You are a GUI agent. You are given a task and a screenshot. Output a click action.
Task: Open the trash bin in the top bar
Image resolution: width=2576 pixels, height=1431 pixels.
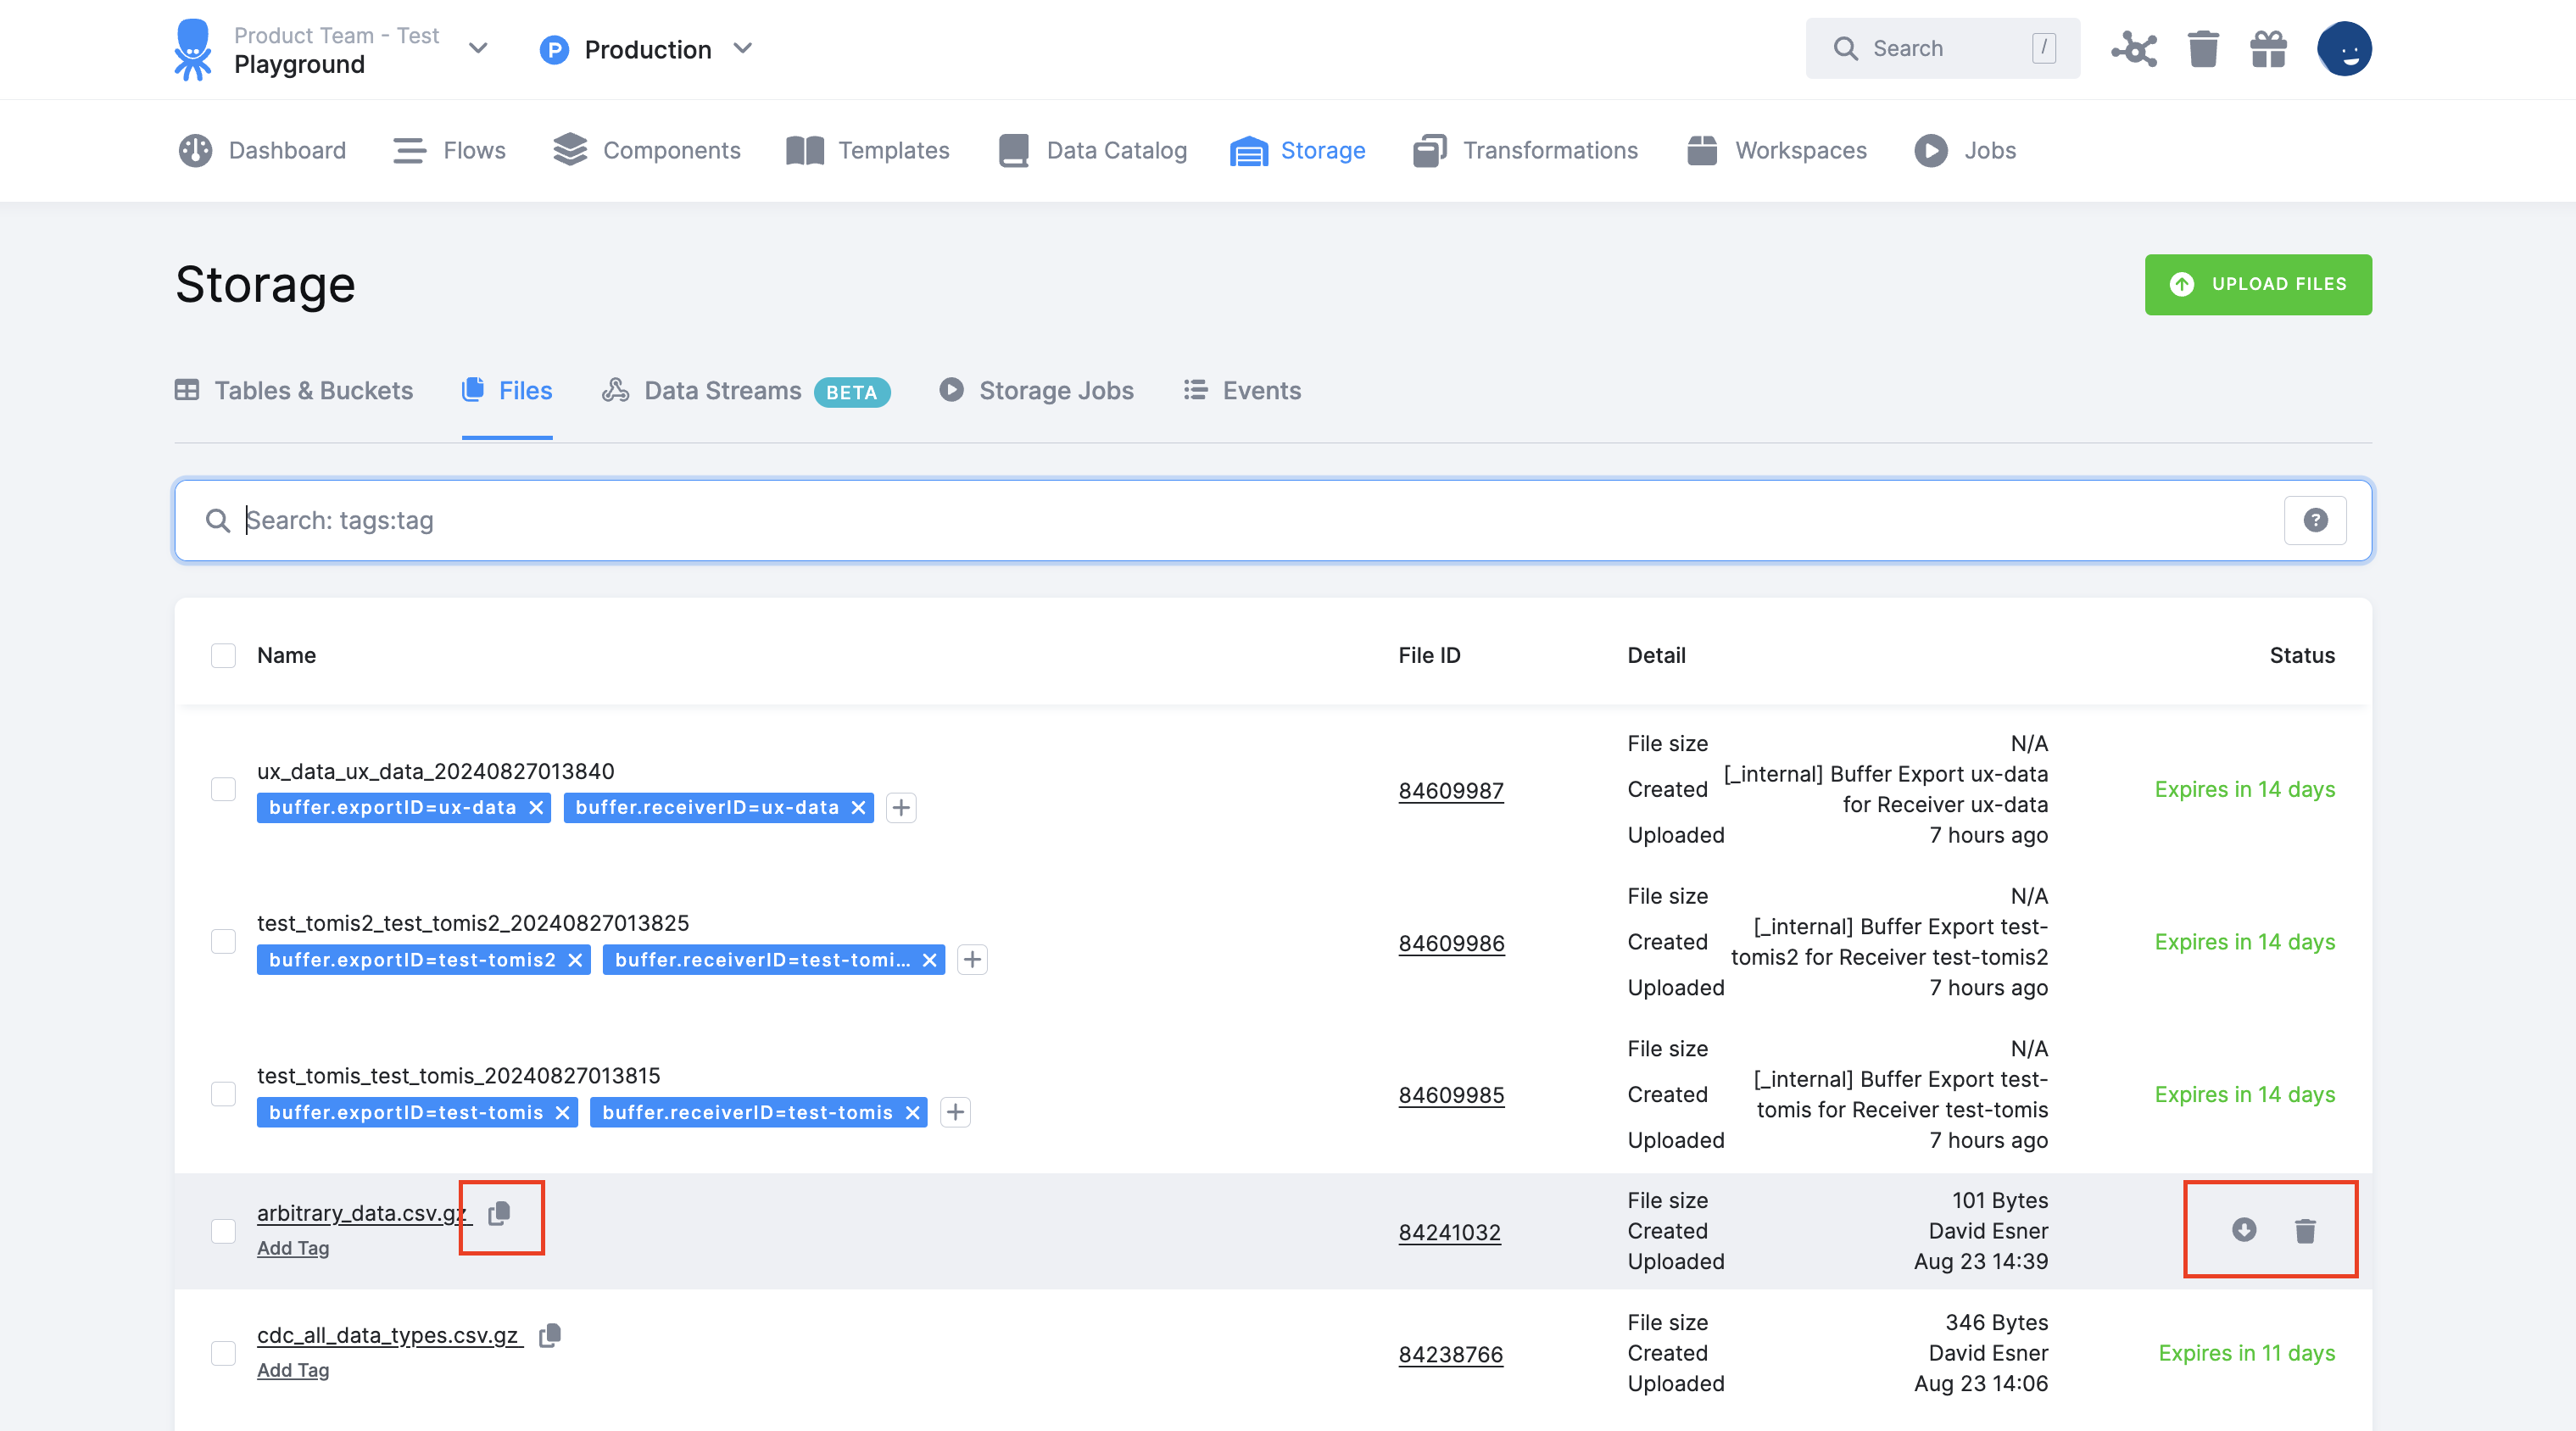[2203, 48]
